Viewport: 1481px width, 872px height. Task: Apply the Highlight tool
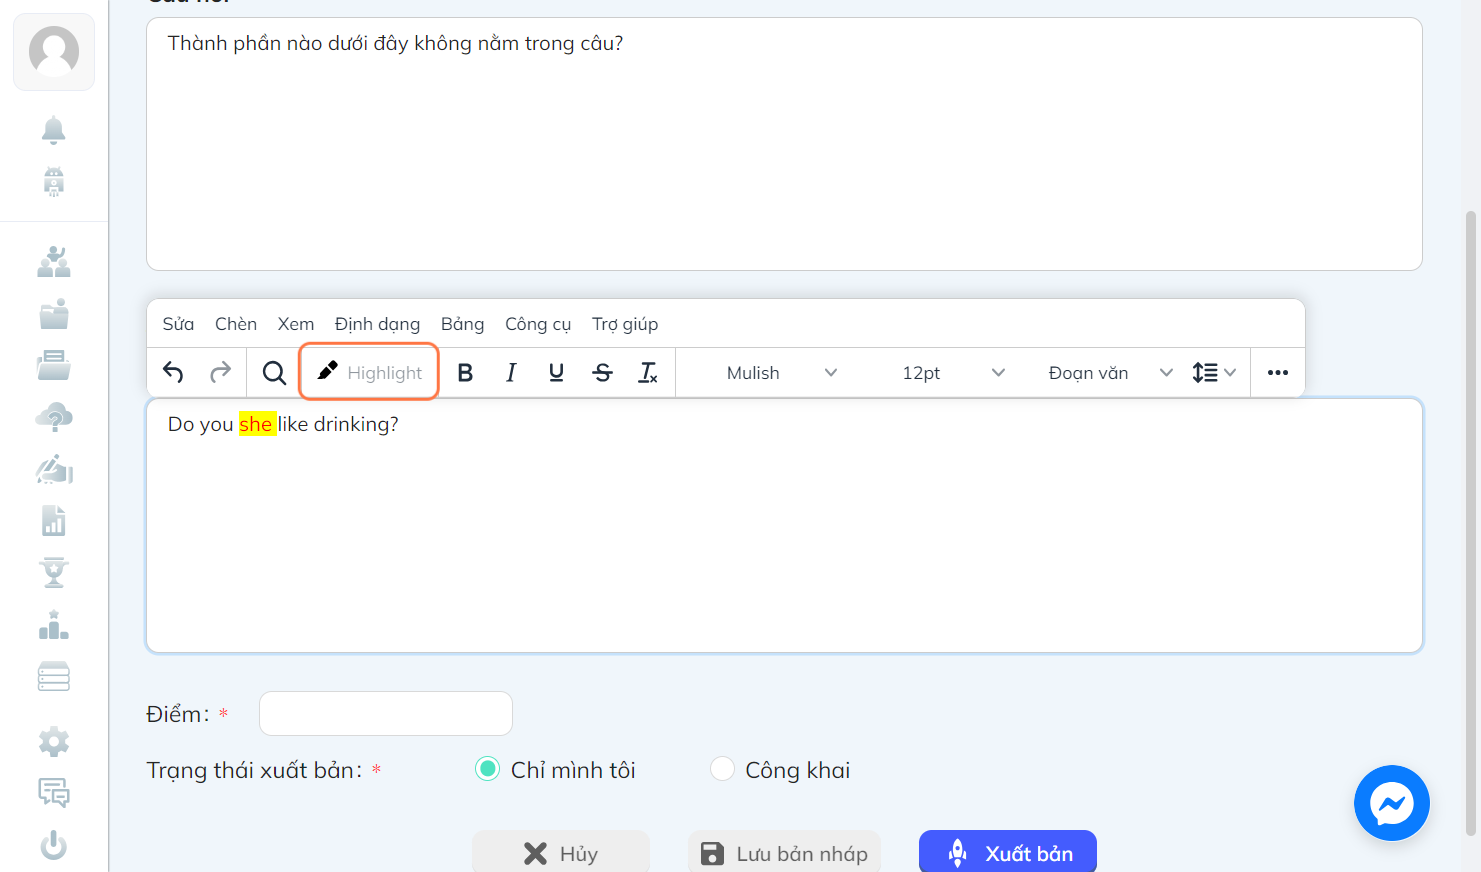pyautogui.click(x=369, y=372)
